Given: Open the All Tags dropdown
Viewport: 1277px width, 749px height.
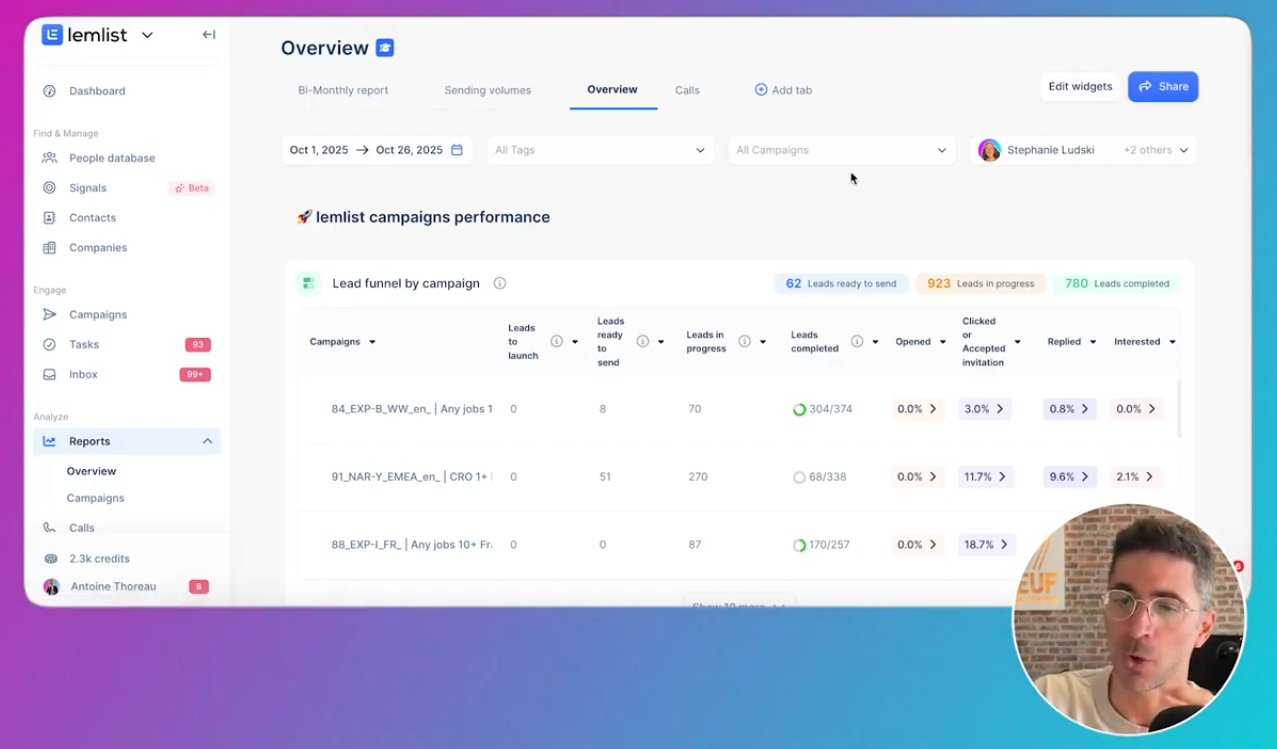Looking at the screenshot, I should pos(600,150).
